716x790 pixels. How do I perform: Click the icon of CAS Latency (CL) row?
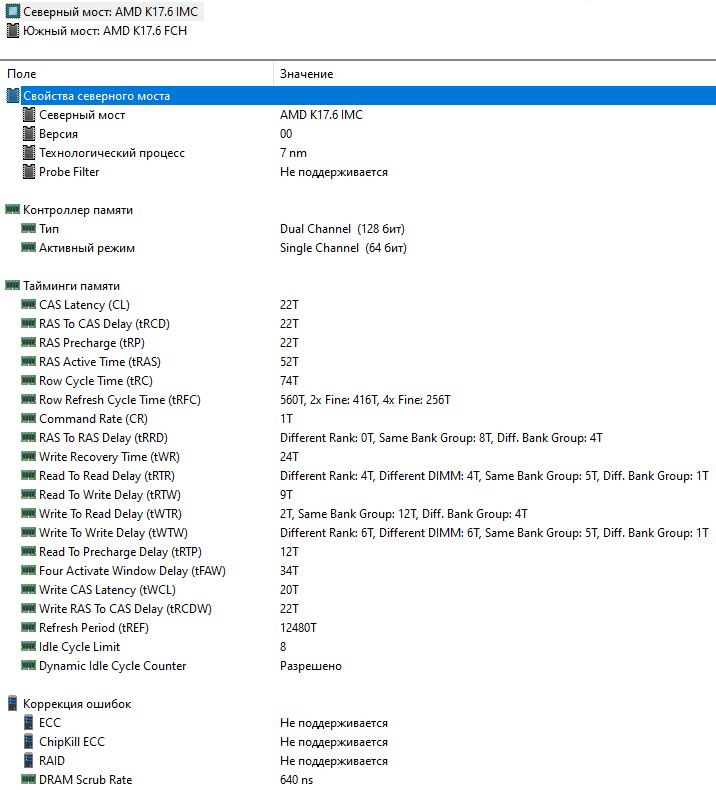(x=28, y=304)
